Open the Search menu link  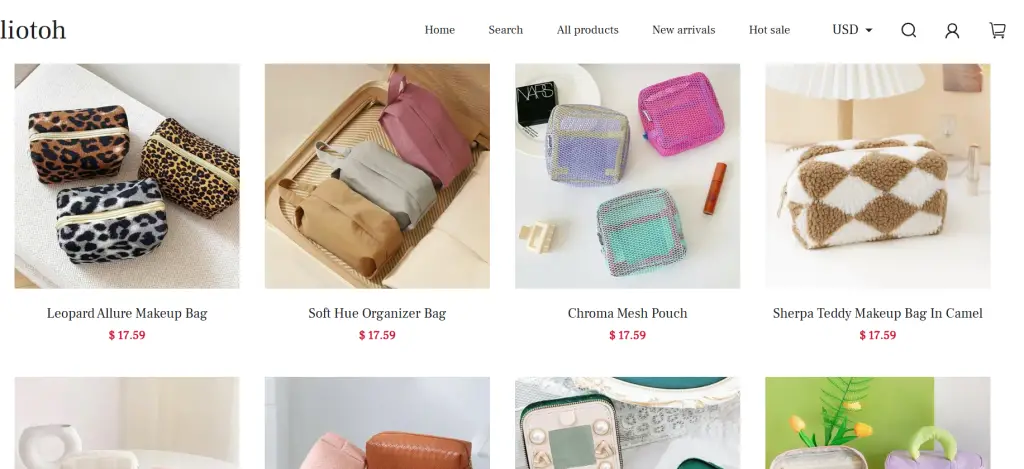[505, 30]
